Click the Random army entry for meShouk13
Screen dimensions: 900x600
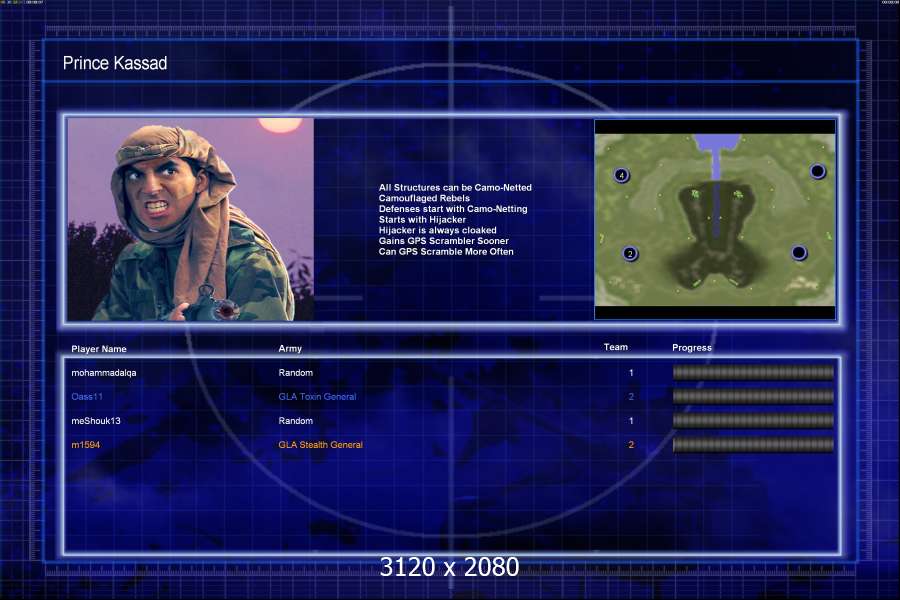[x=296, y=421]
